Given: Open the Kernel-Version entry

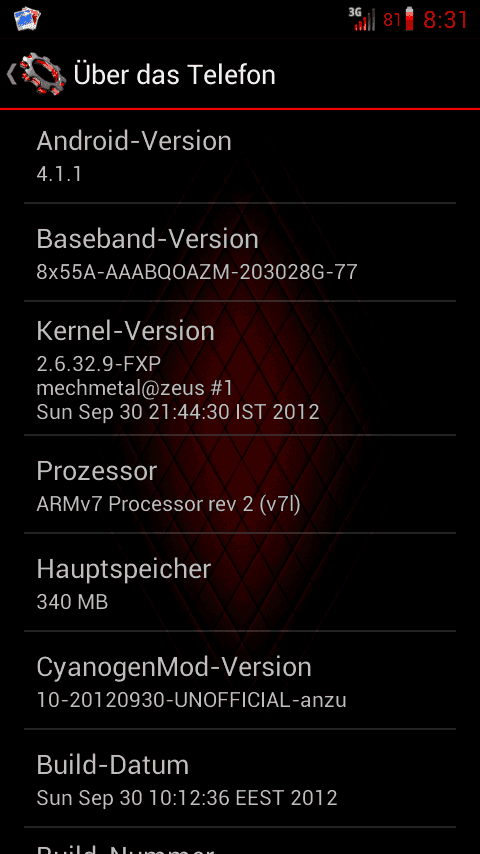Looking at the screenshot, I should (x=240, y=368).
